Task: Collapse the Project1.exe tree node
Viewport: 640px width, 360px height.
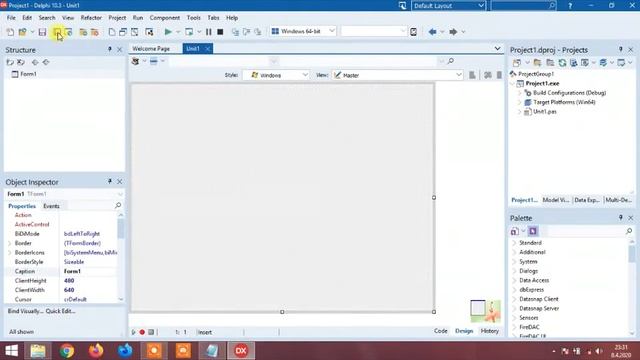Action: 513,84
